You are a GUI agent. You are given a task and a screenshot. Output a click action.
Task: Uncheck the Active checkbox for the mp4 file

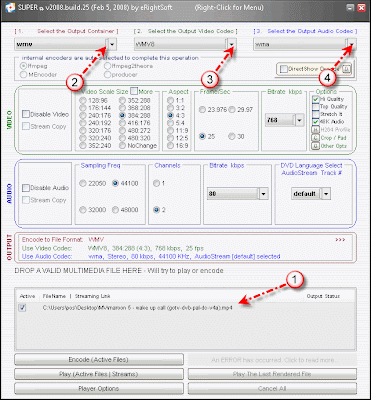pyautogui.click(x=22, y=308)
